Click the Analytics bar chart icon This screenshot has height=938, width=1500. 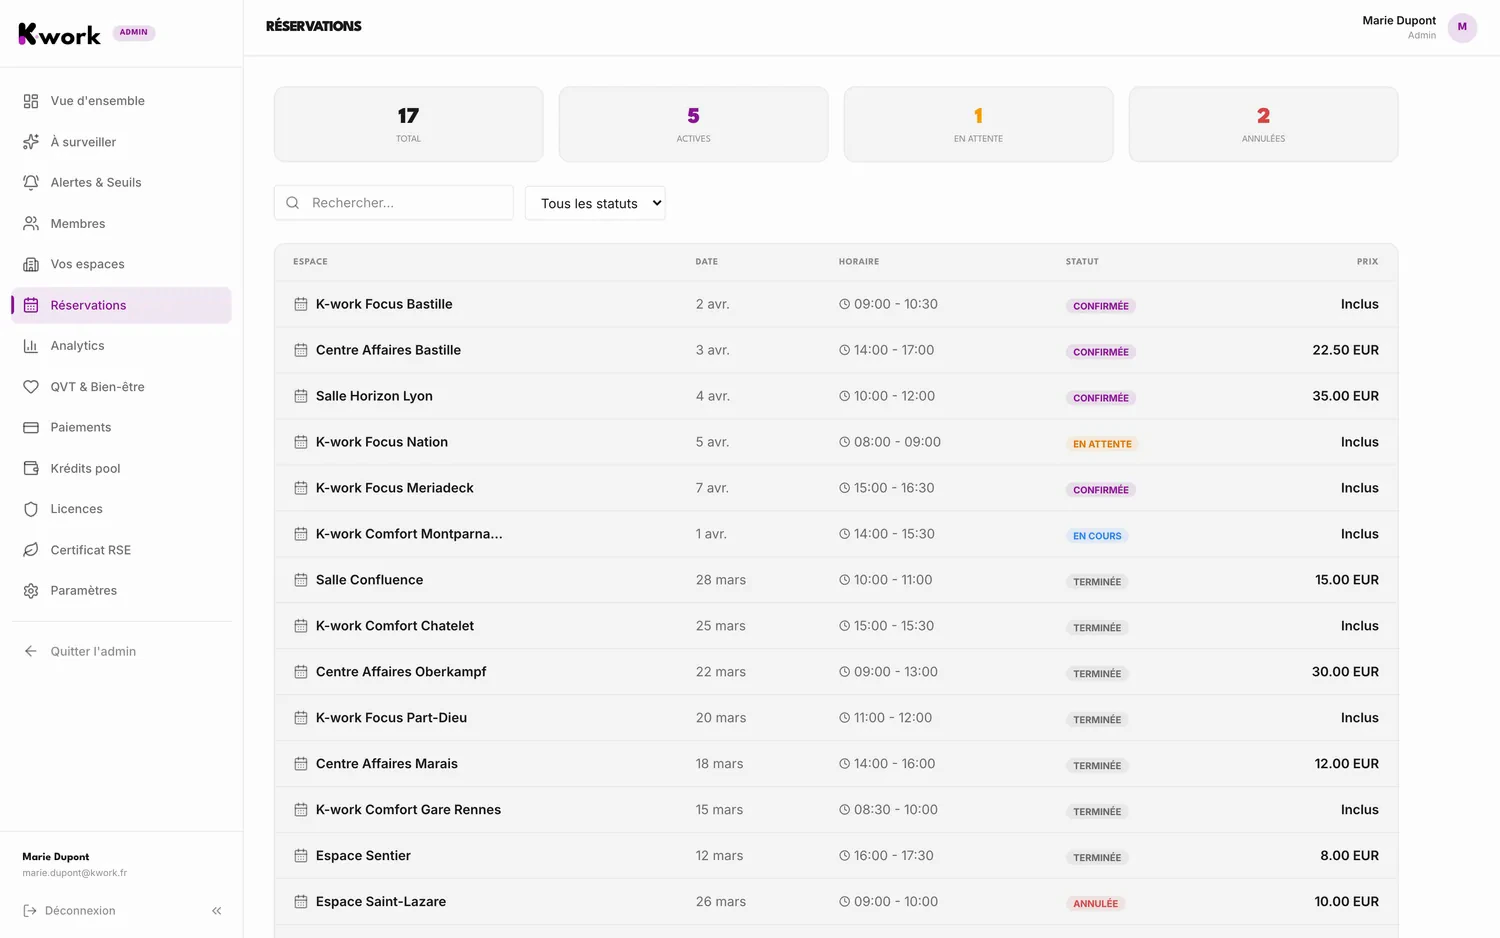(x=31, y=346)
